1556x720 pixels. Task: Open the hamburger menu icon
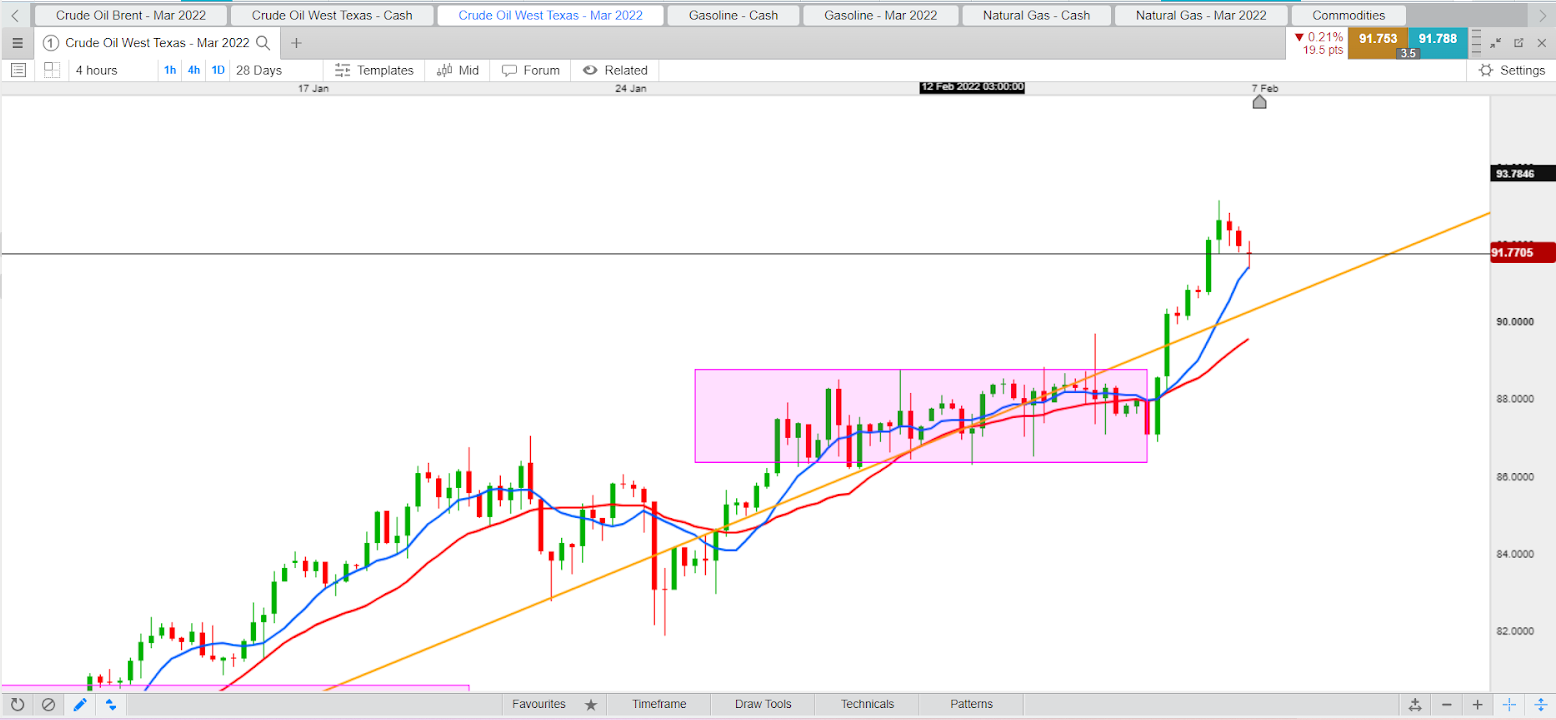[17, 43]
